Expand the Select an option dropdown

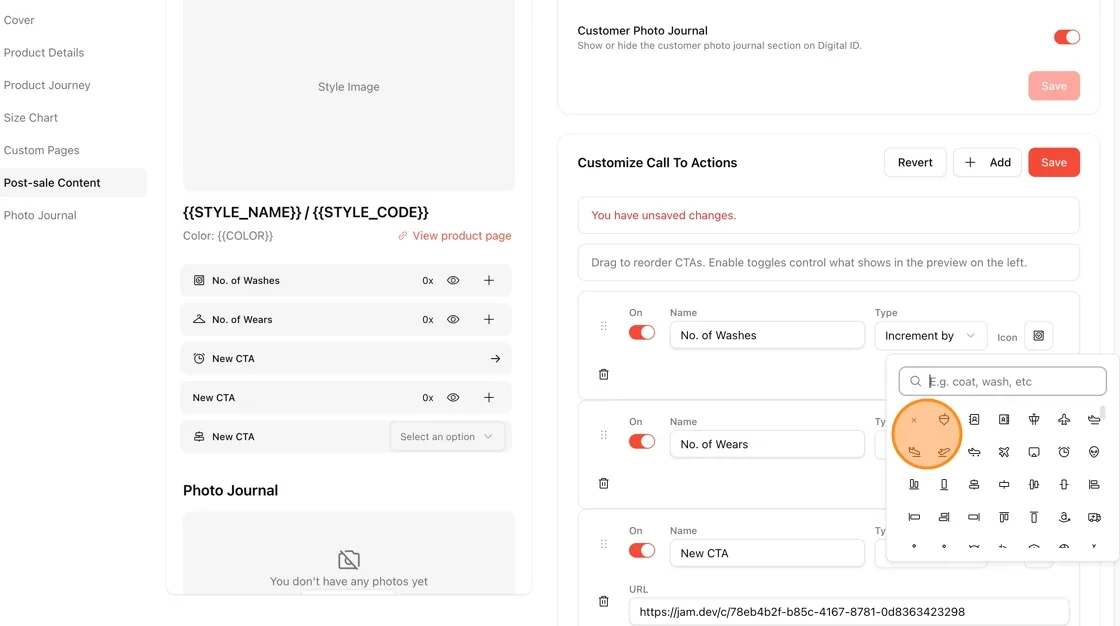coord(447,437)
